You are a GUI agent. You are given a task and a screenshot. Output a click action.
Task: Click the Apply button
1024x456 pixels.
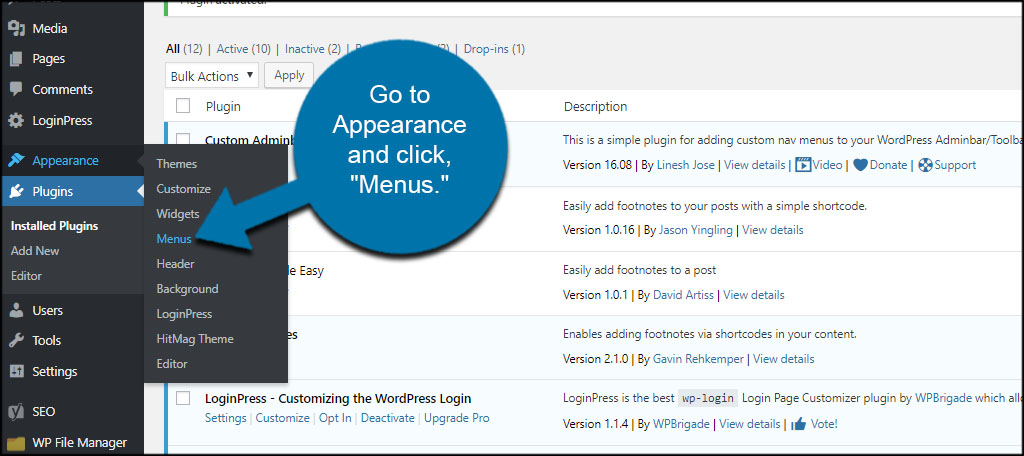289,75
